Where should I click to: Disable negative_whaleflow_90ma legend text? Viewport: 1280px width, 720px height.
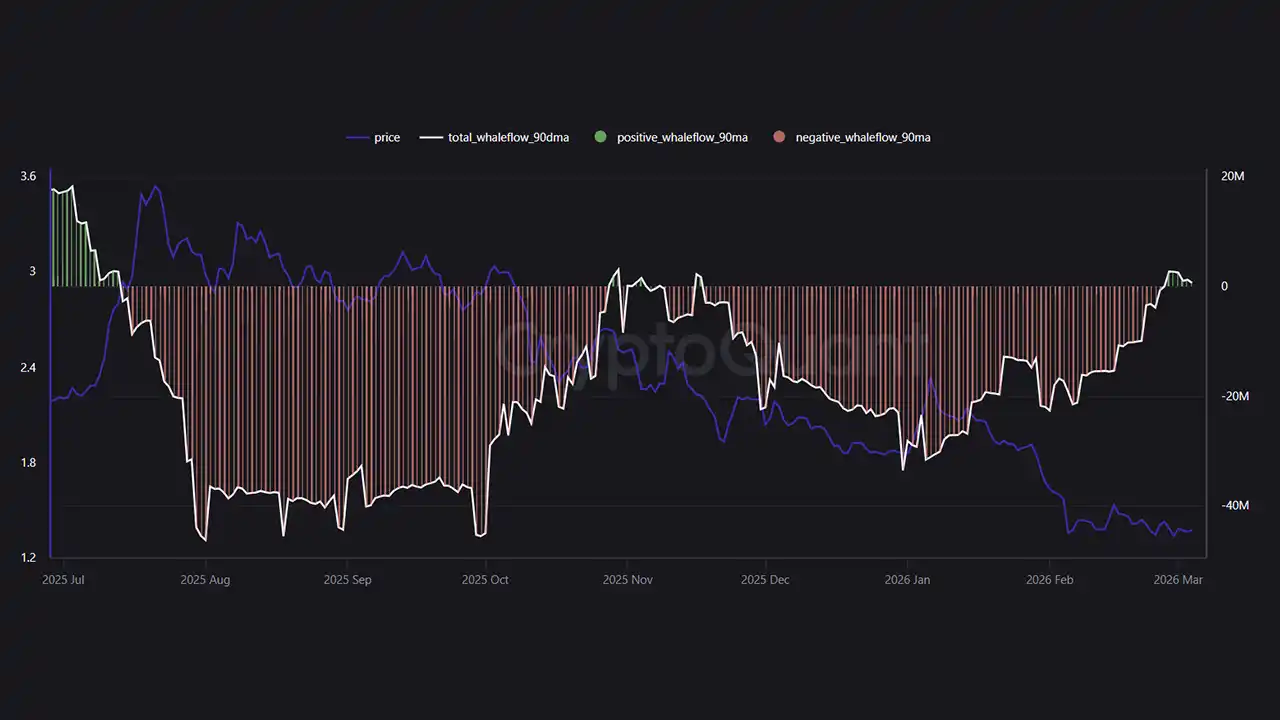point(862,138)
